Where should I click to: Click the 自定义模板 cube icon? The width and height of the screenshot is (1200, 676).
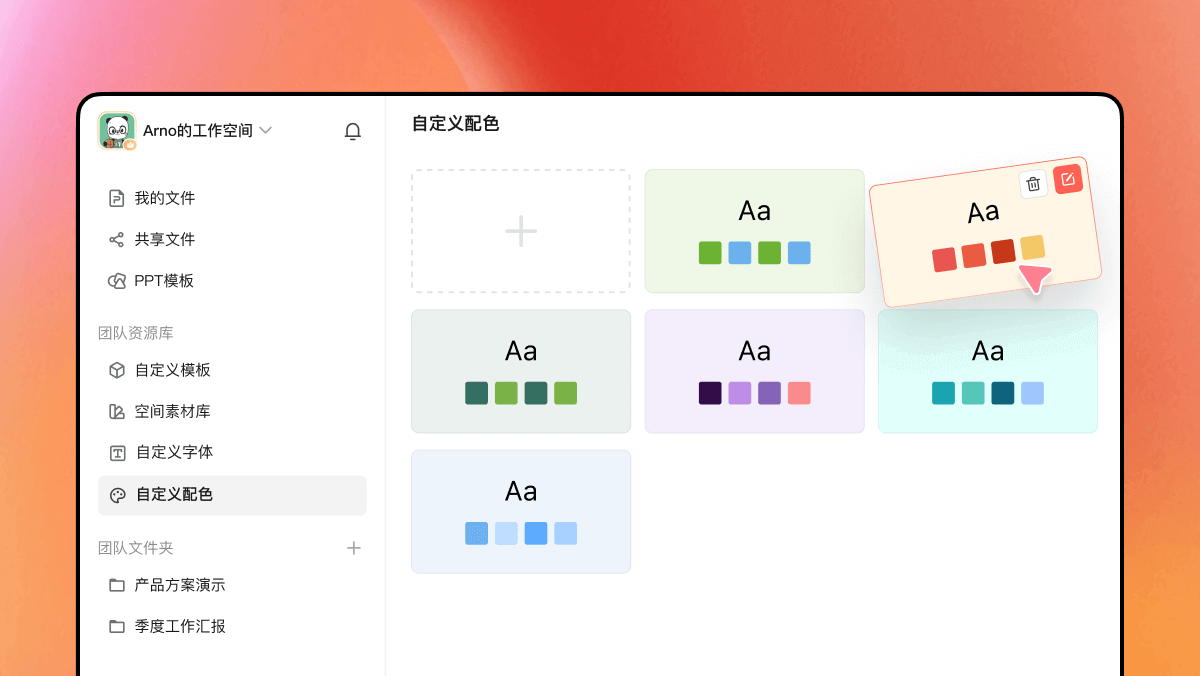coord(117,370)
